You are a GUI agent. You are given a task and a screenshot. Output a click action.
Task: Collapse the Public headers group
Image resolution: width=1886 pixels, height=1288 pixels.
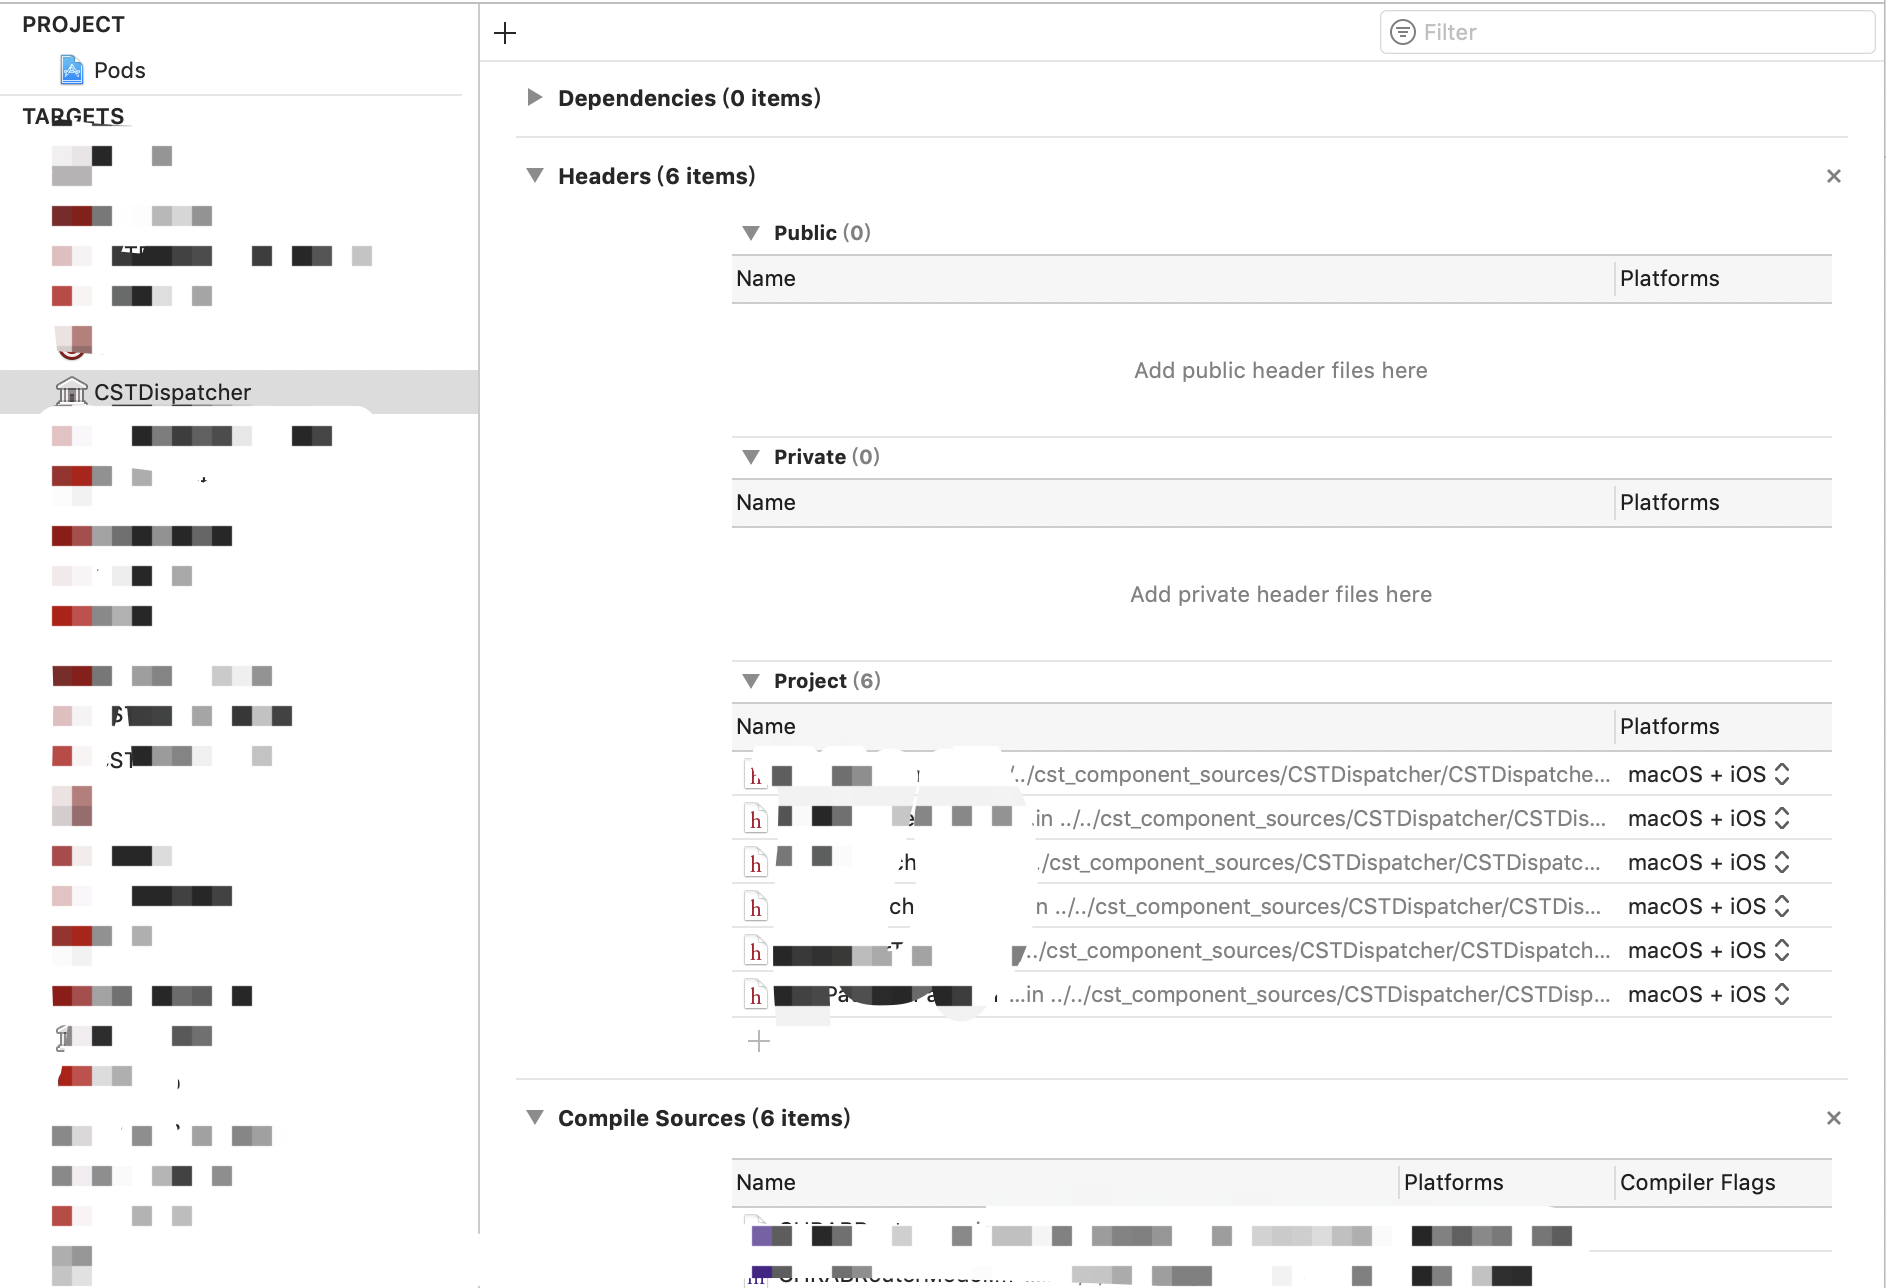tap(751, 232)
